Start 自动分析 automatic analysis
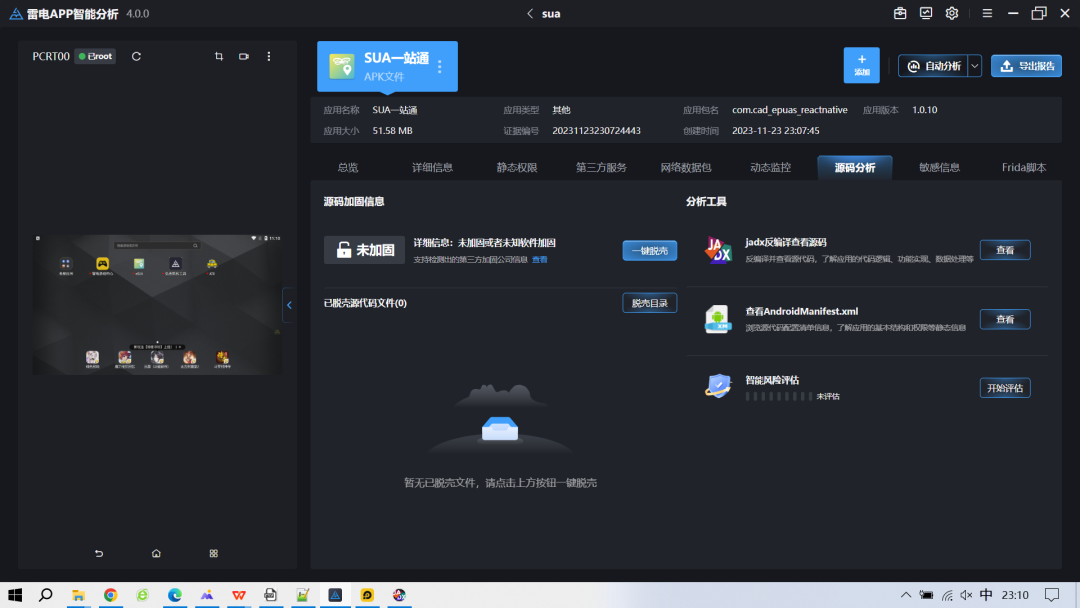This screenshot has height=608, width=1080. (x=933, y=66)
